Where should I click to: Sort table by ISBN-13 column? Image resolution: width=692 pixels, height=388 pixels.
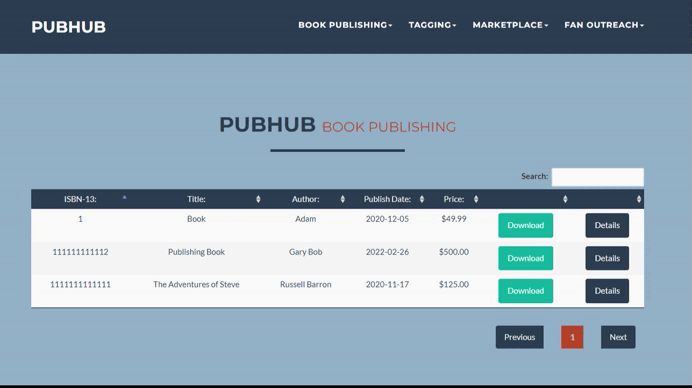[80, 199]
